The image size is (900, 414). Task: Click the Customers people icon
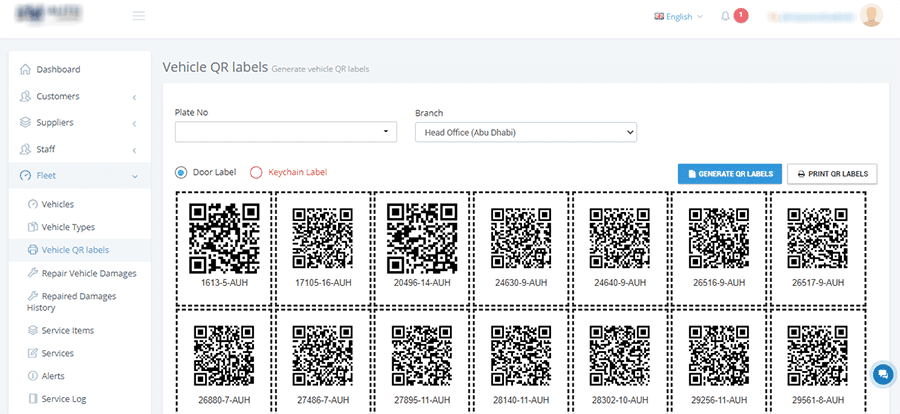point(25,96)
